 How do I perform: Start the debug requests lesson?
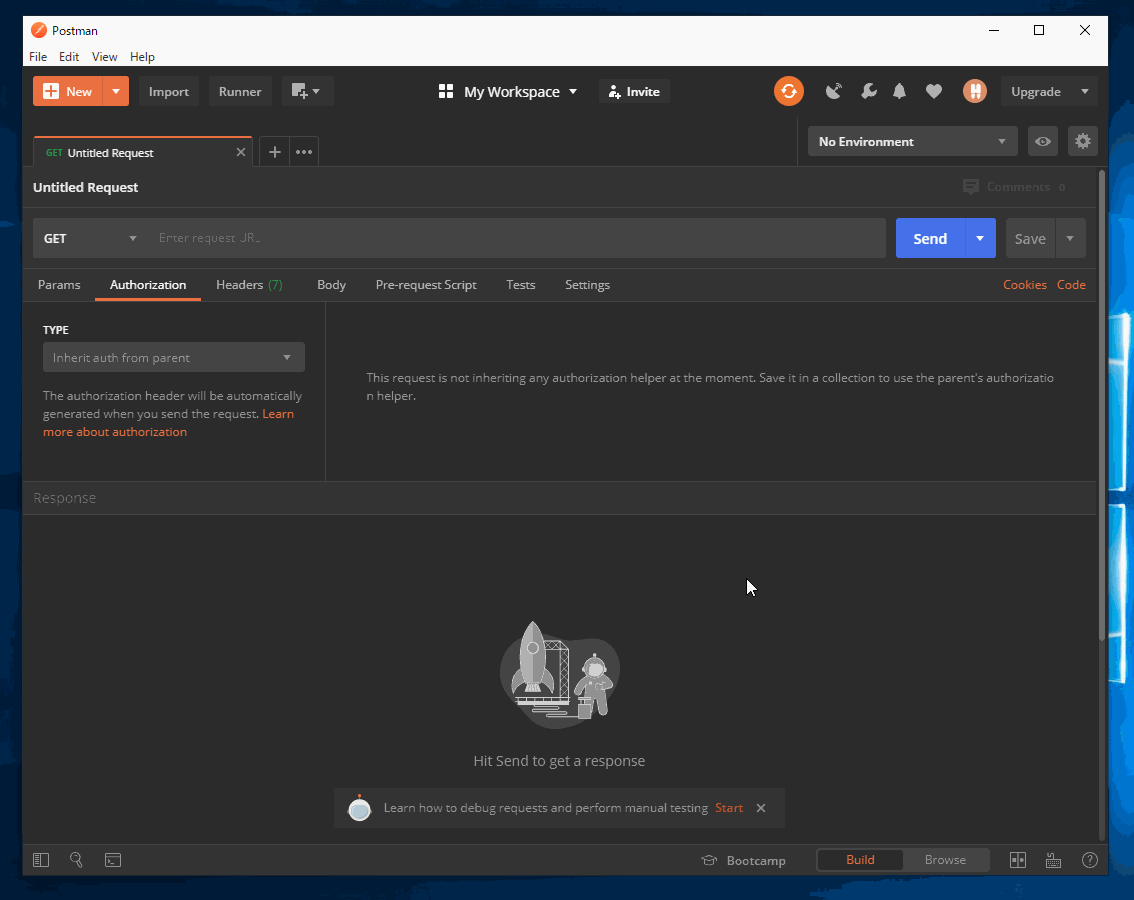coord(729,808)
